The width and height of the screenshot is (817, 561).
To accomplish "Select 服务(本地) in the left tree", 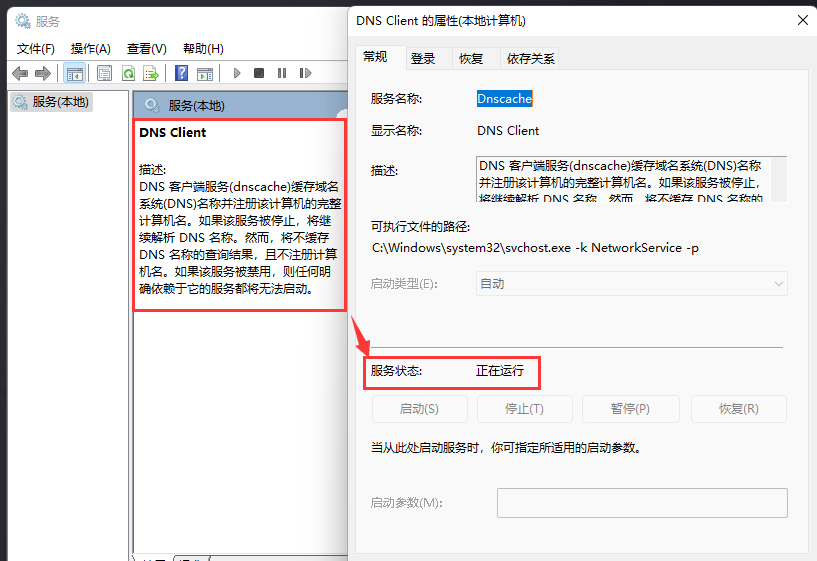I will pyautogui.click(x=60, y=101).
